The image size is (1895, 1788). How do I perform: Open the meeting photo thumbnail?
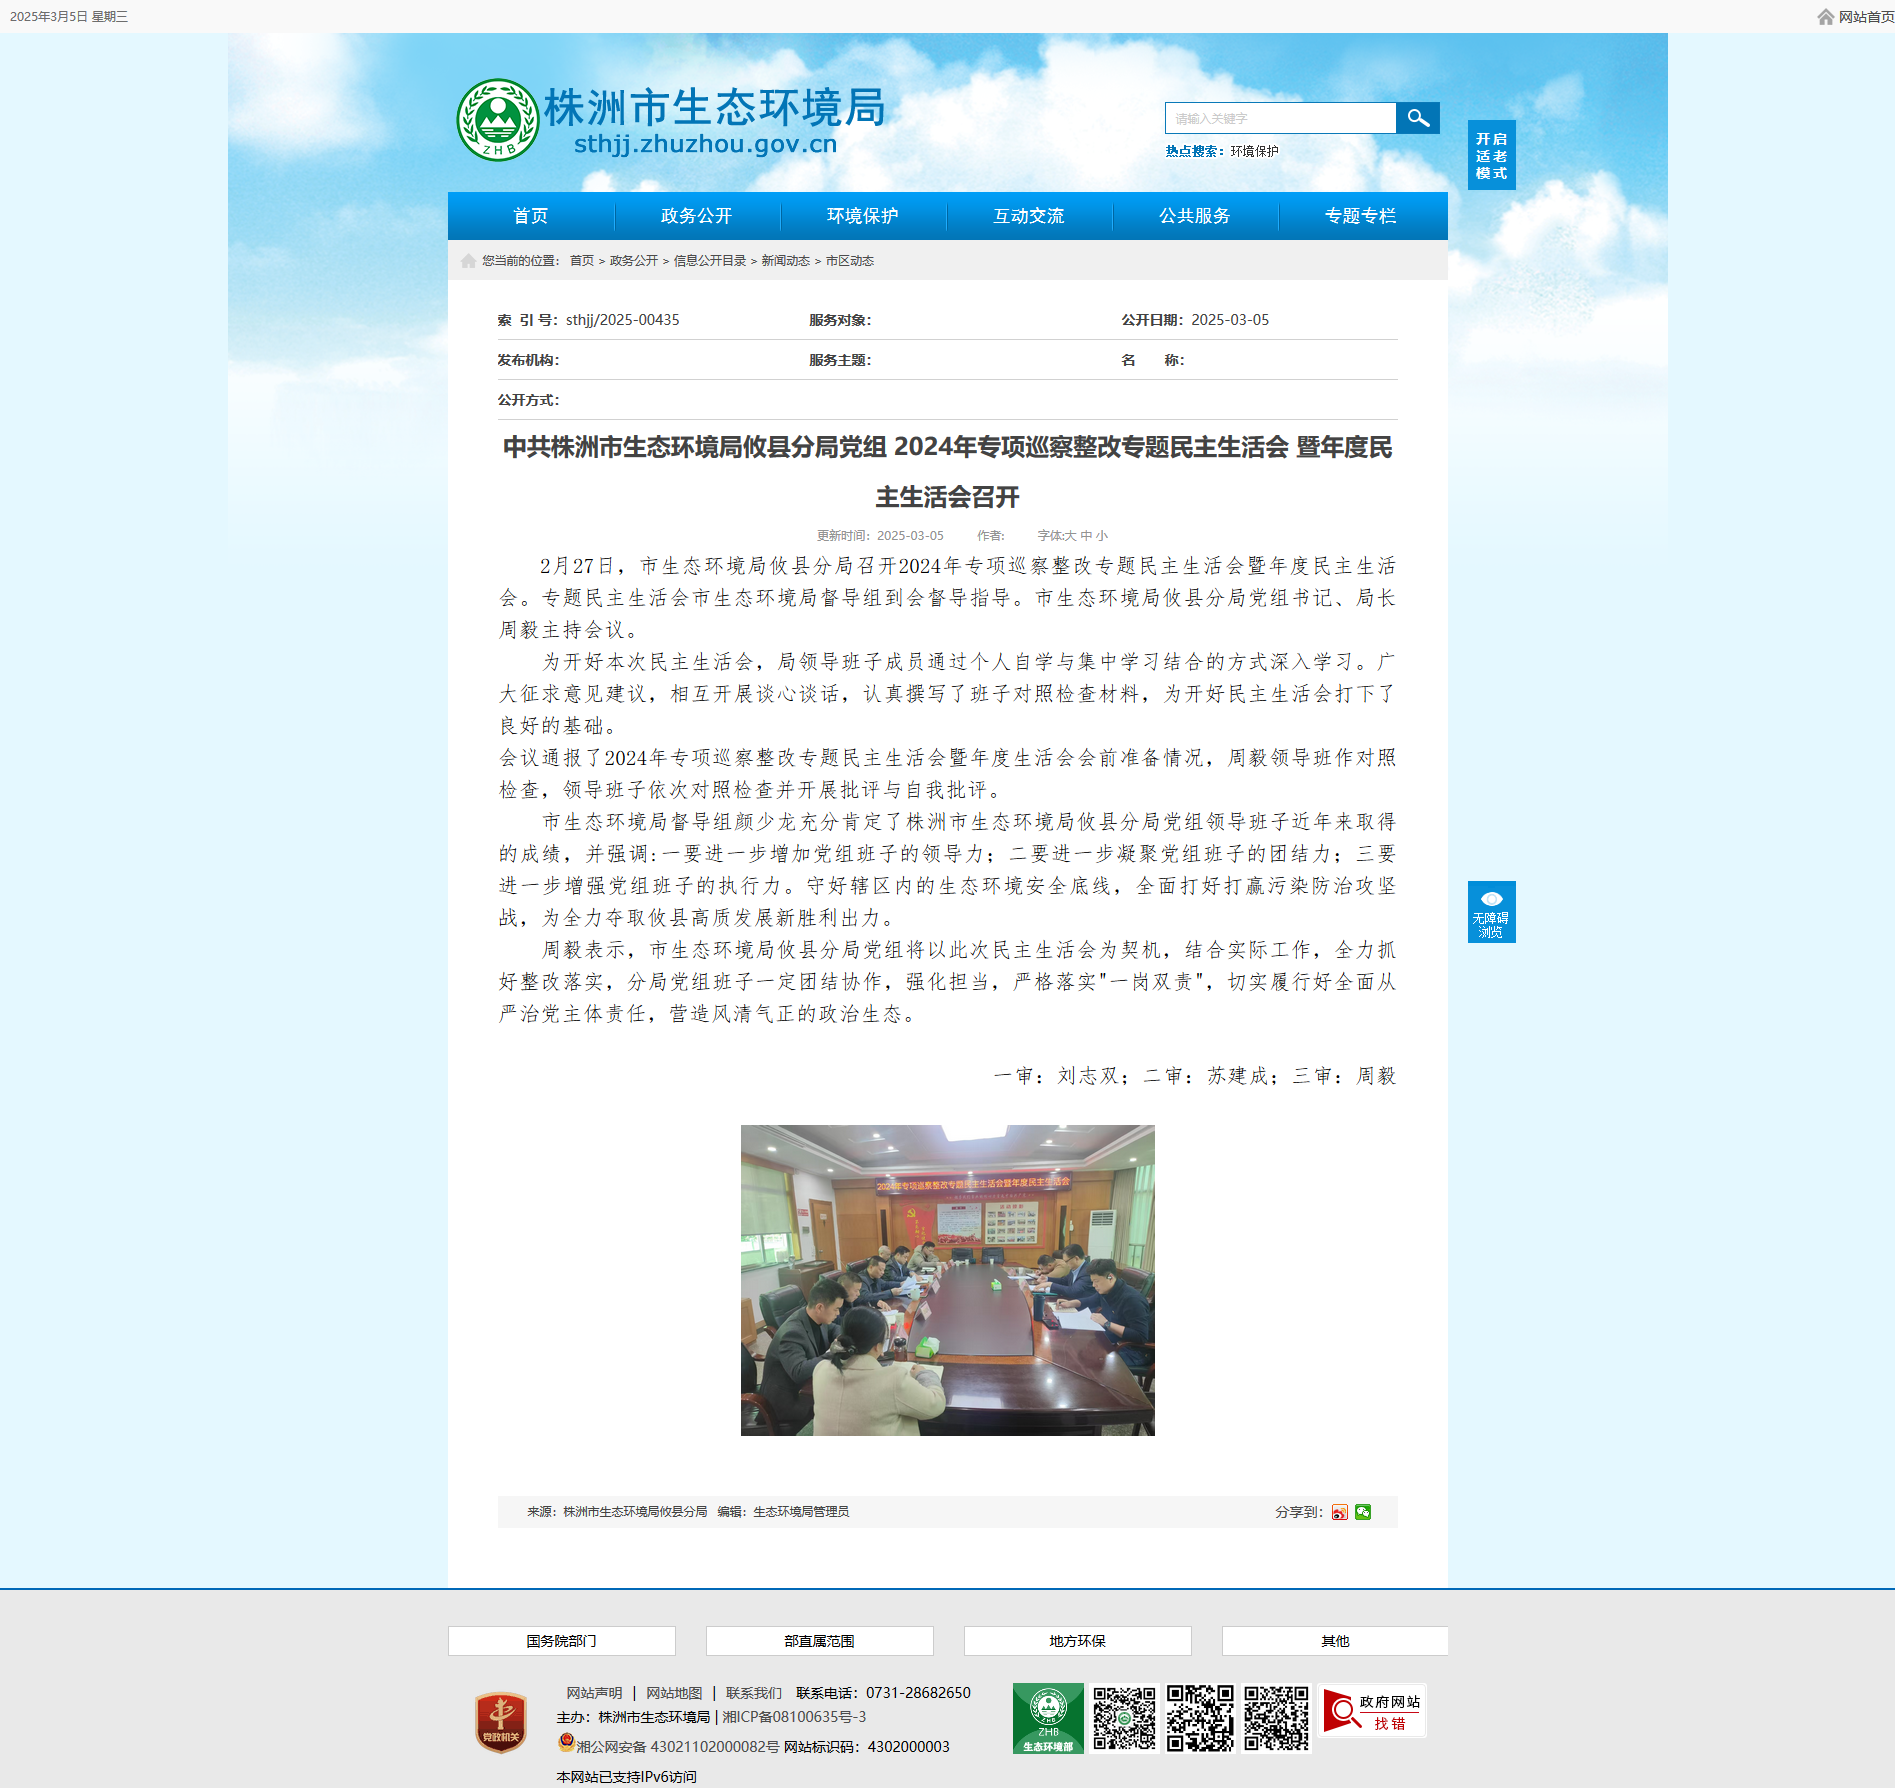(947, 1280)
